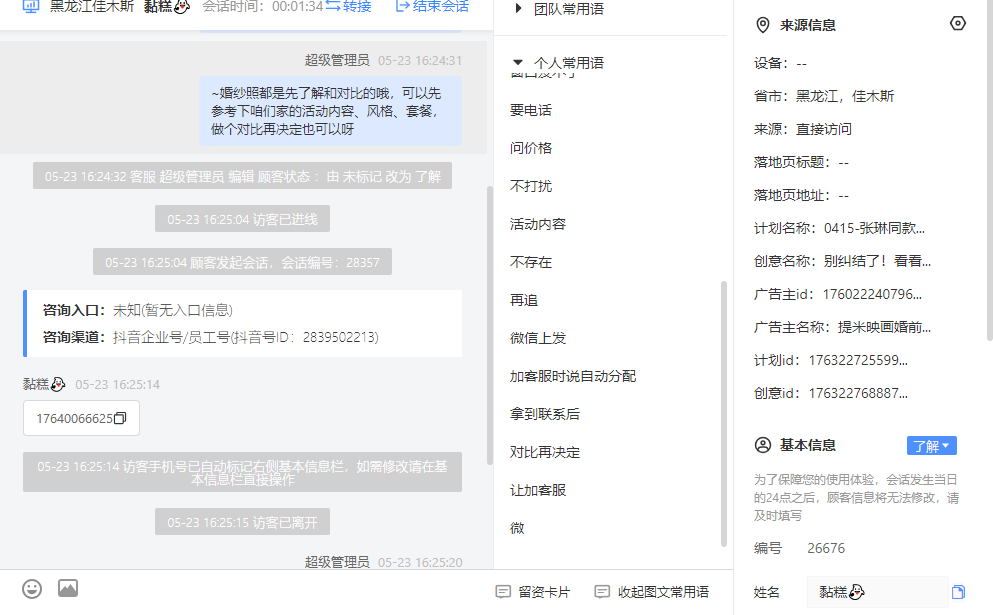Viewport: 993px width, 615px height.
Task: Select the 微信上发 quick phrase
Action: [538, 338]
